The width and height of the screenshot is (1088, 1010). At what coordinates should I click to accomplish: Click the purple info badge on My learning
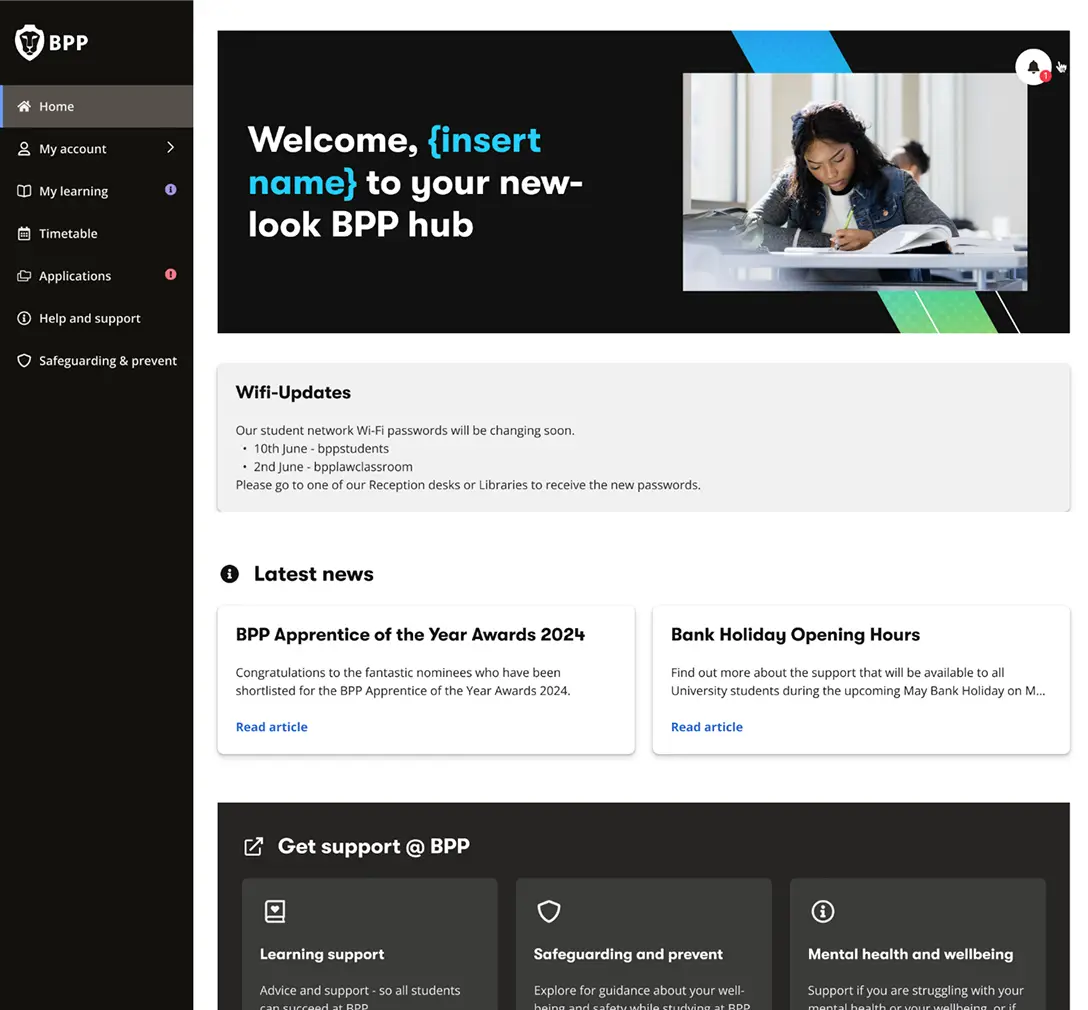point(171,189)
